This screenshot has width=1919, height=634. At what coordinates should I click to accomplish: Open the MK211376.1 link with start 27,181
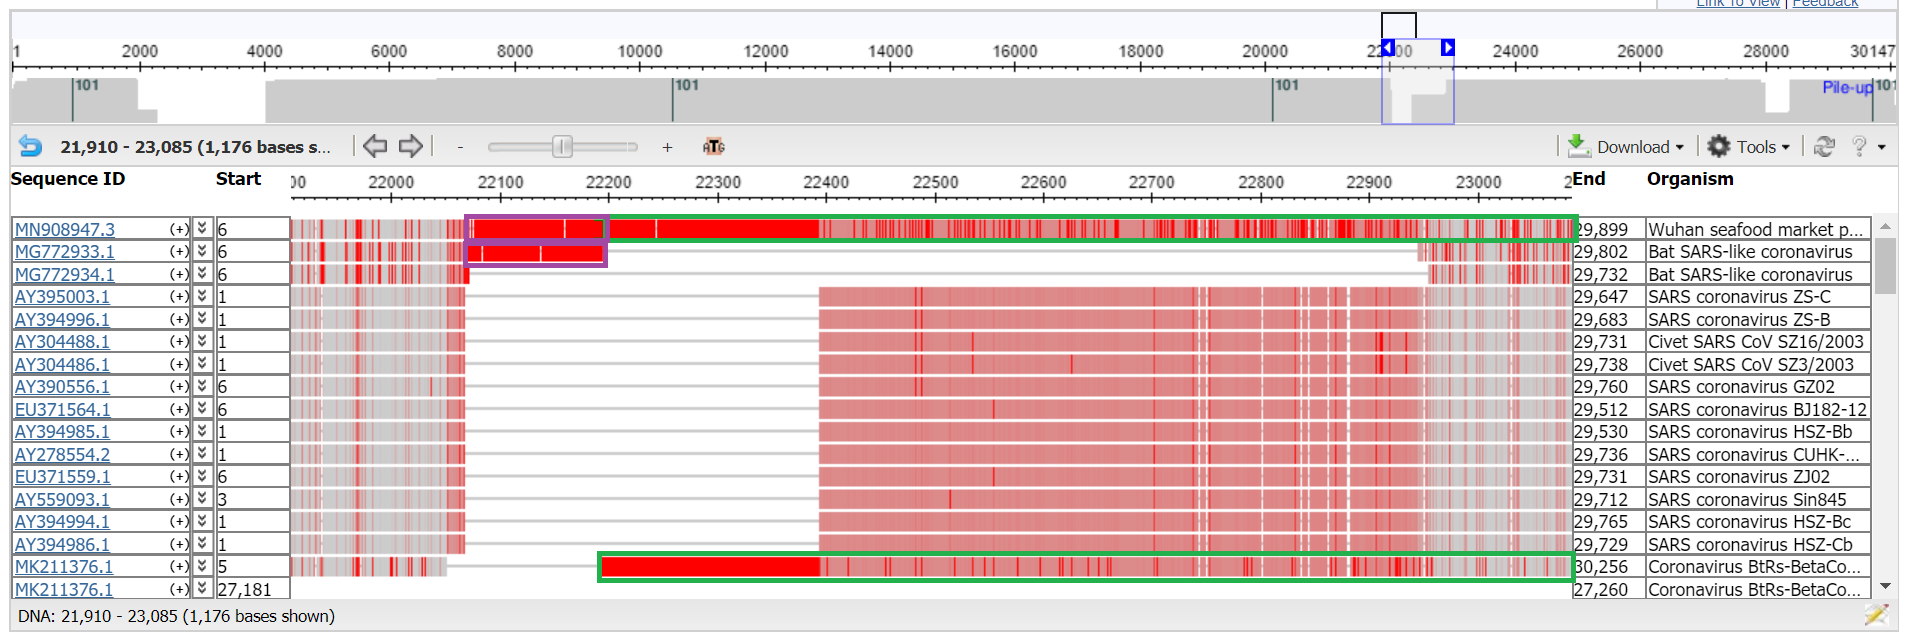[64, 589]
